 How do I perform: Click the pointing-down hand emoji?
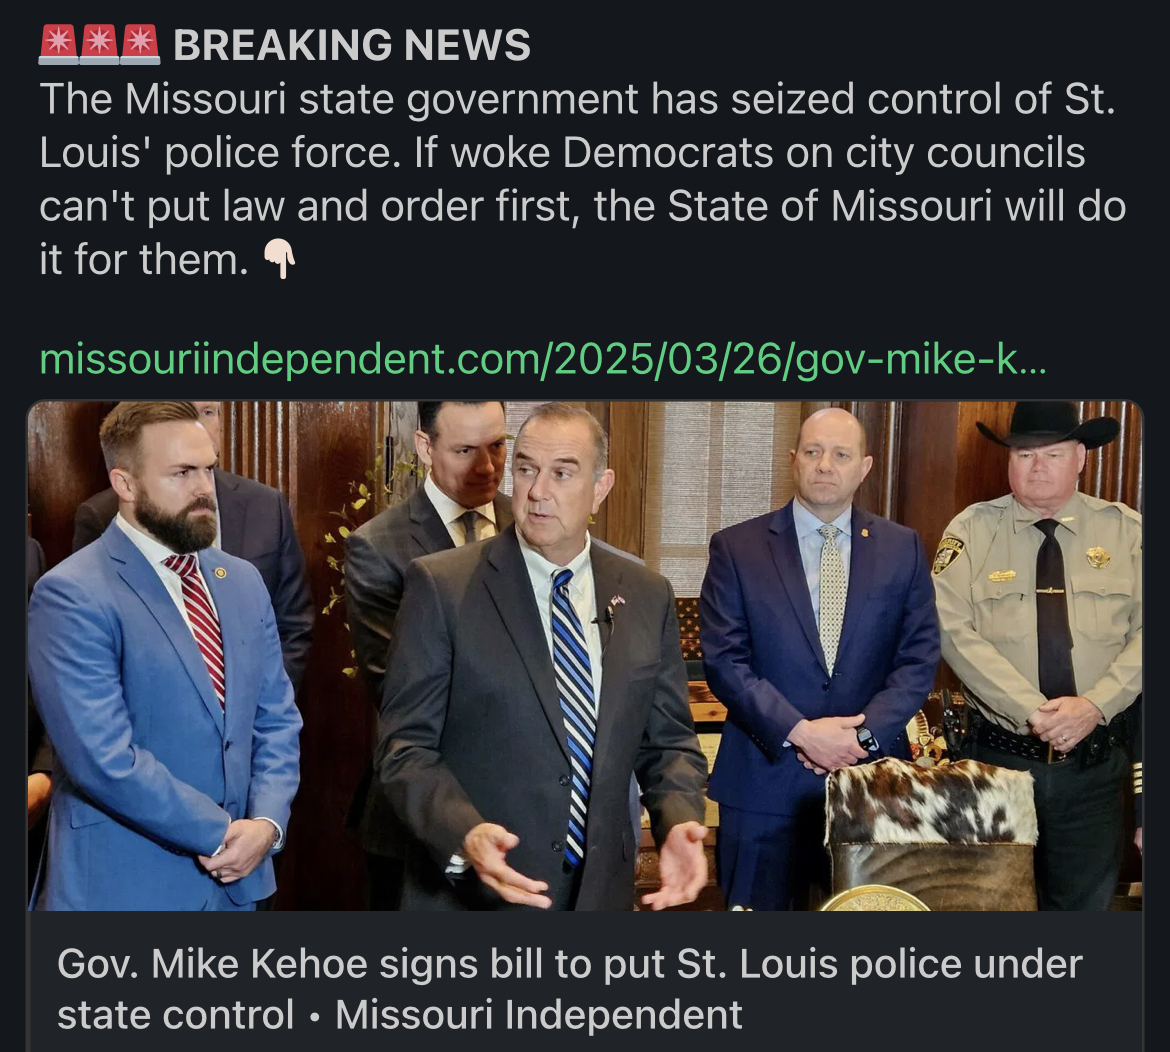(280, 261)
